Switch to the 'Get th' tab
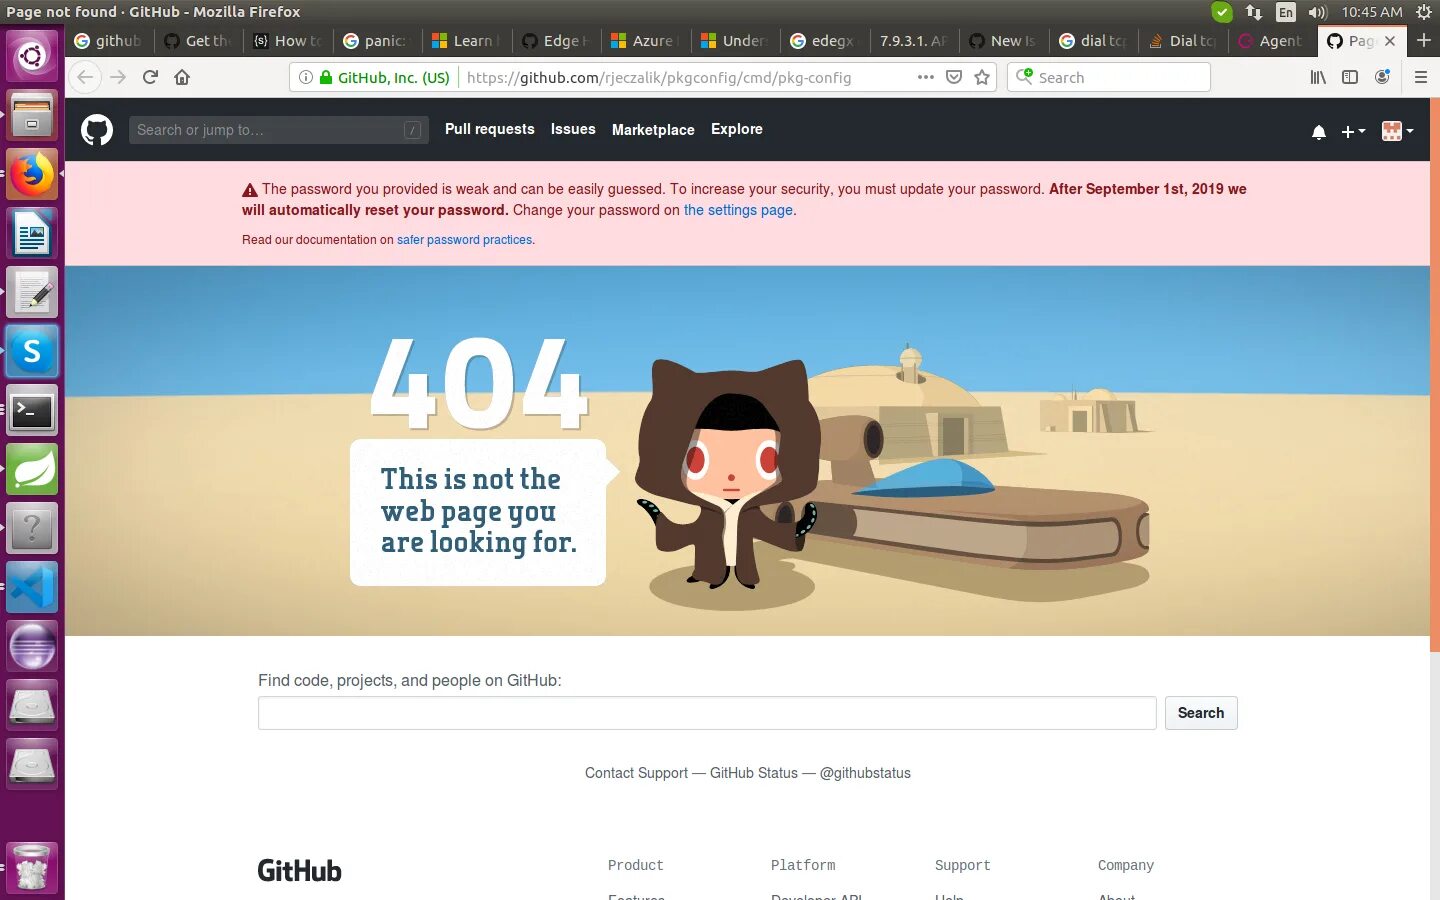Image resolution: width=1440 pixels, height=900 pixels. [198, 41]
